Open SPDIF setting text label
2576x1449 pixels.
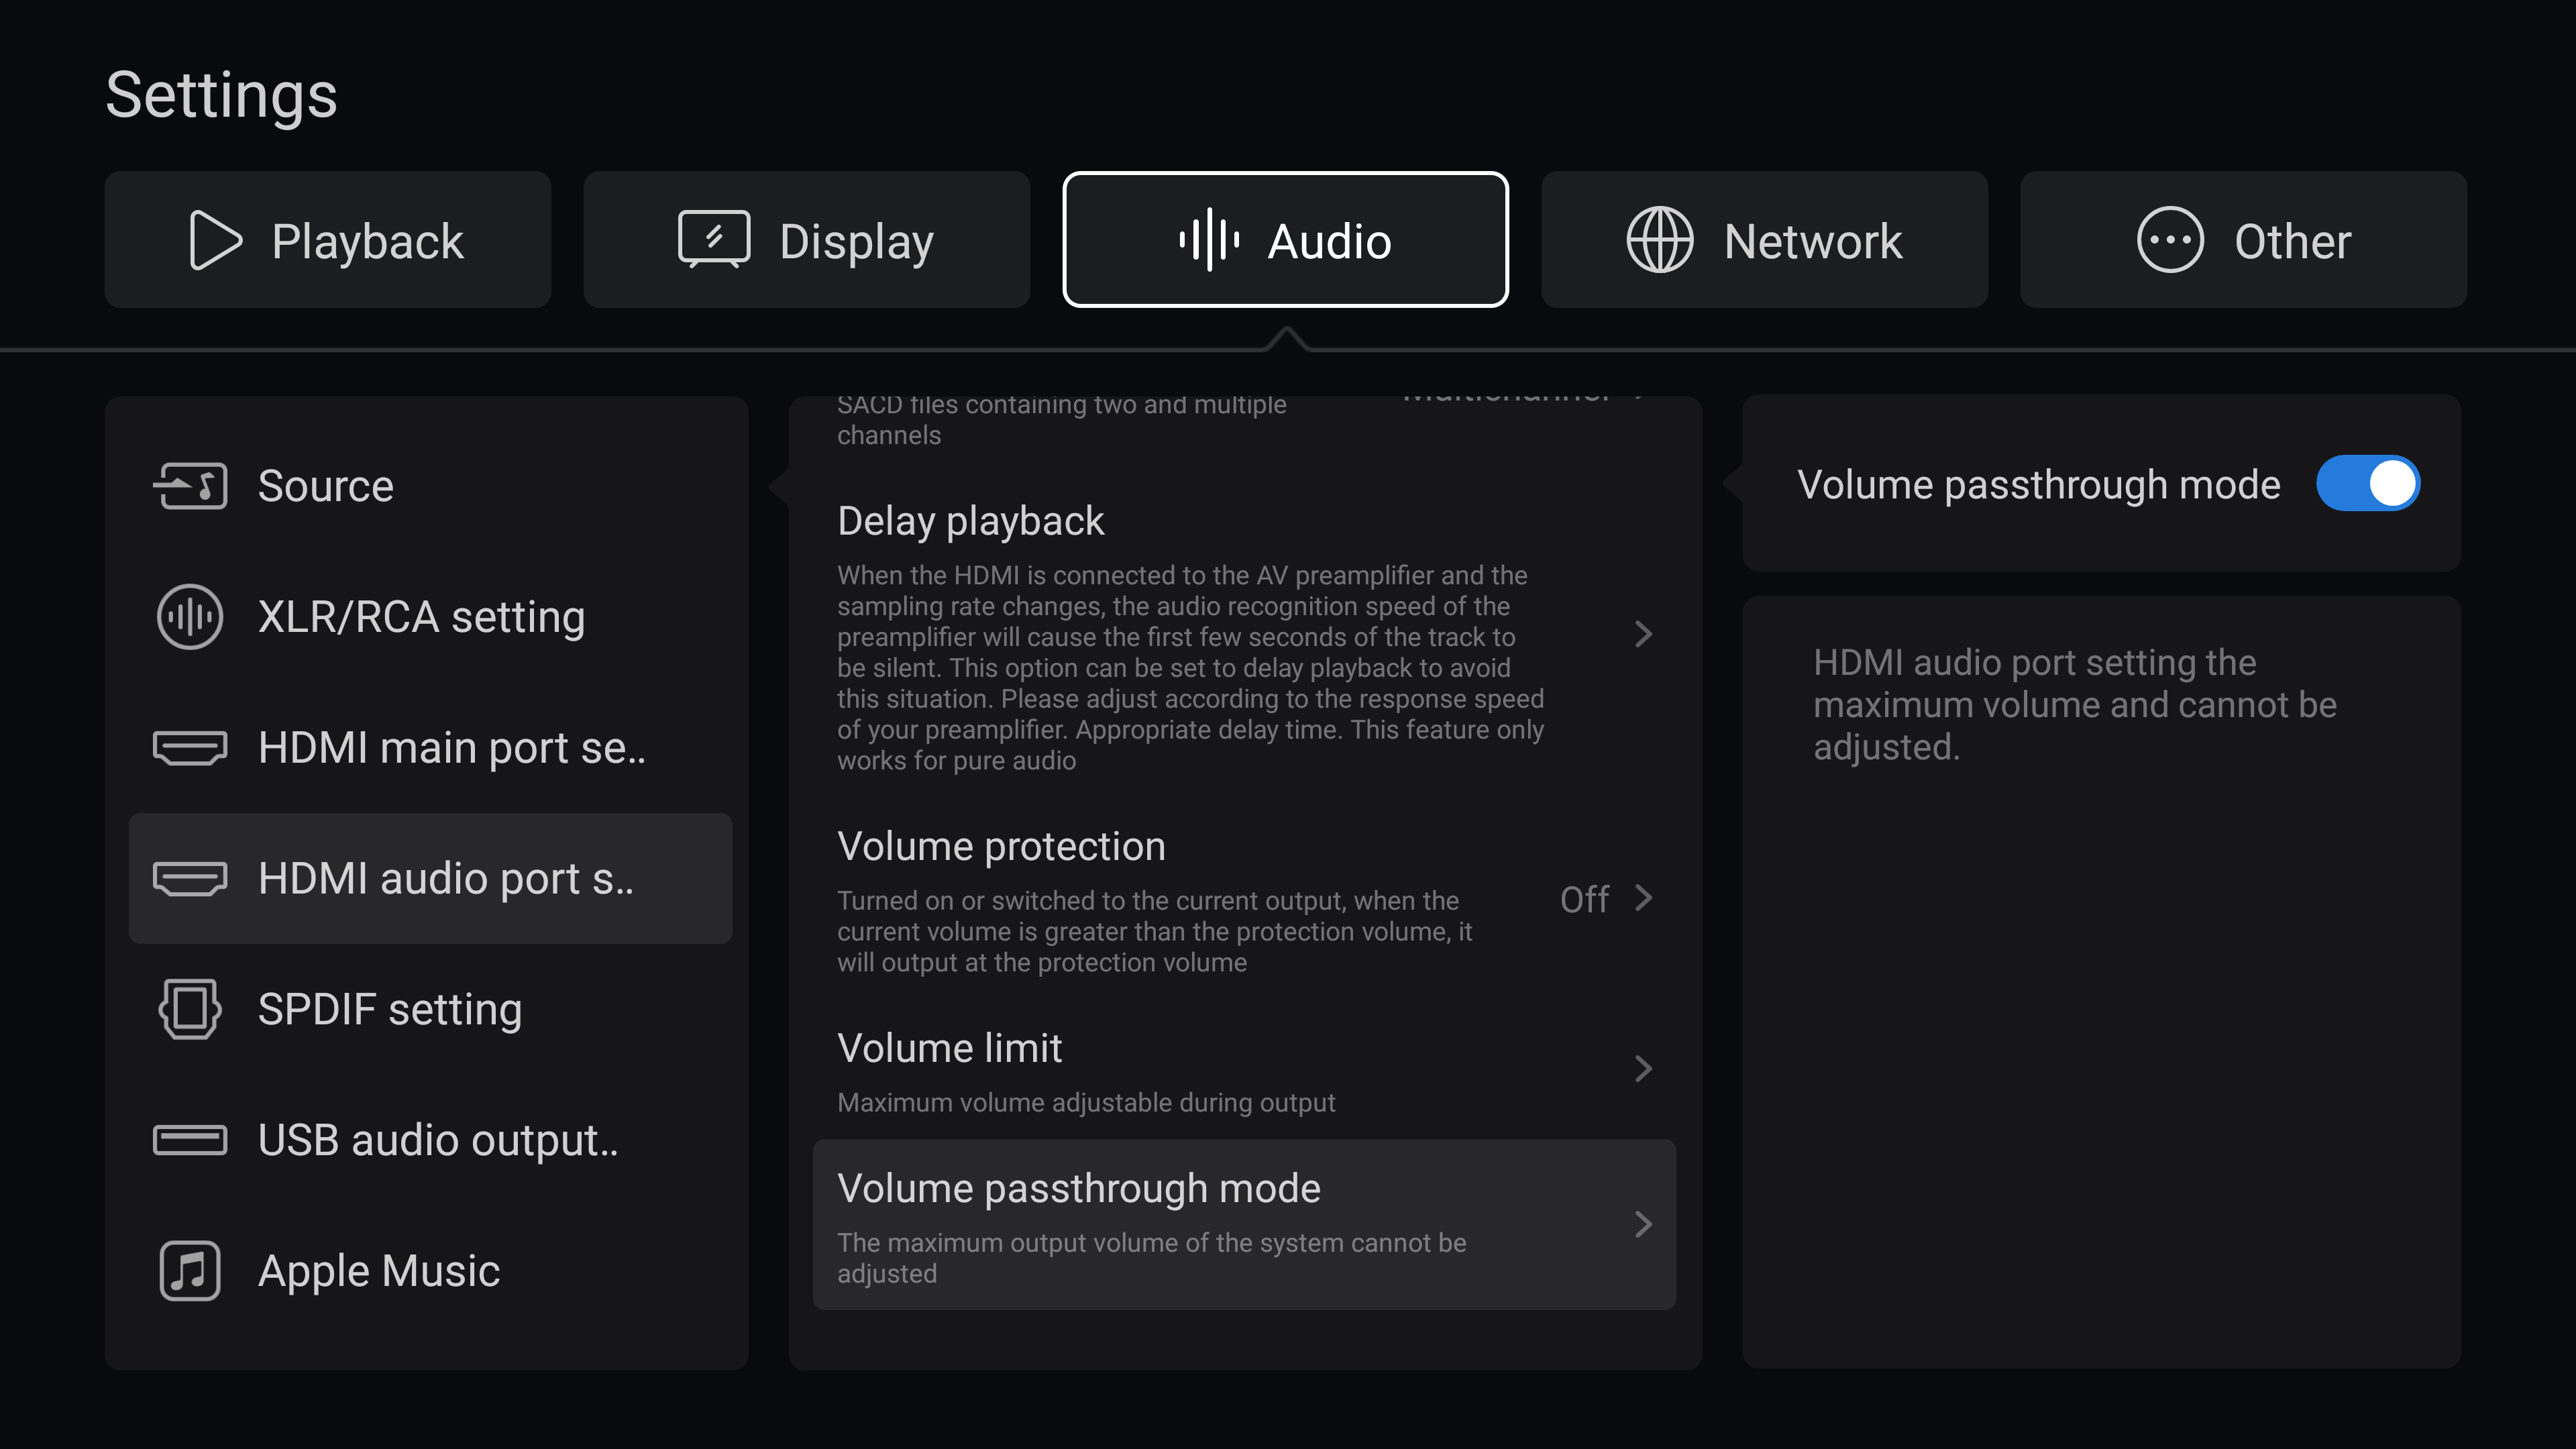pos(390,1009)
